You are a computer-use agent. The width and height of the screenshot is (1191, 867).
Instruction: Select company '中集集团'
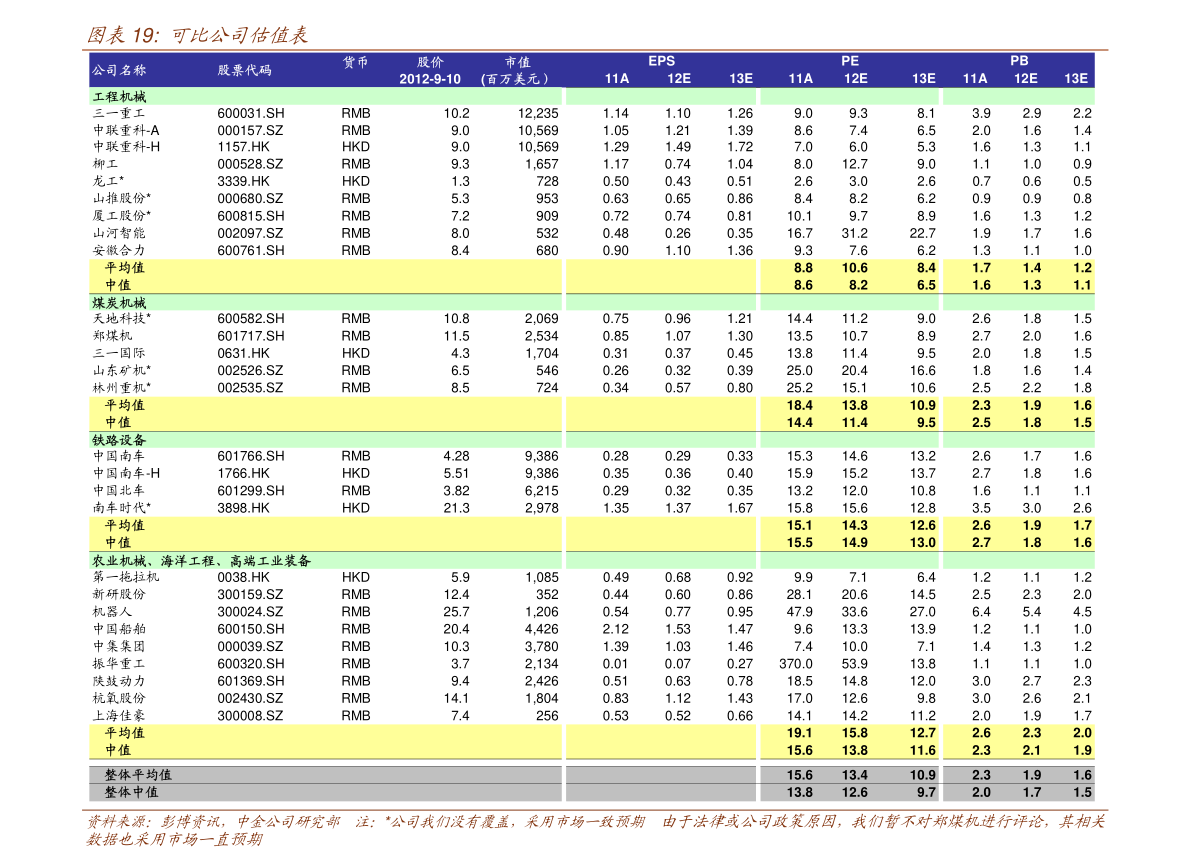click(x=118, y=647)
